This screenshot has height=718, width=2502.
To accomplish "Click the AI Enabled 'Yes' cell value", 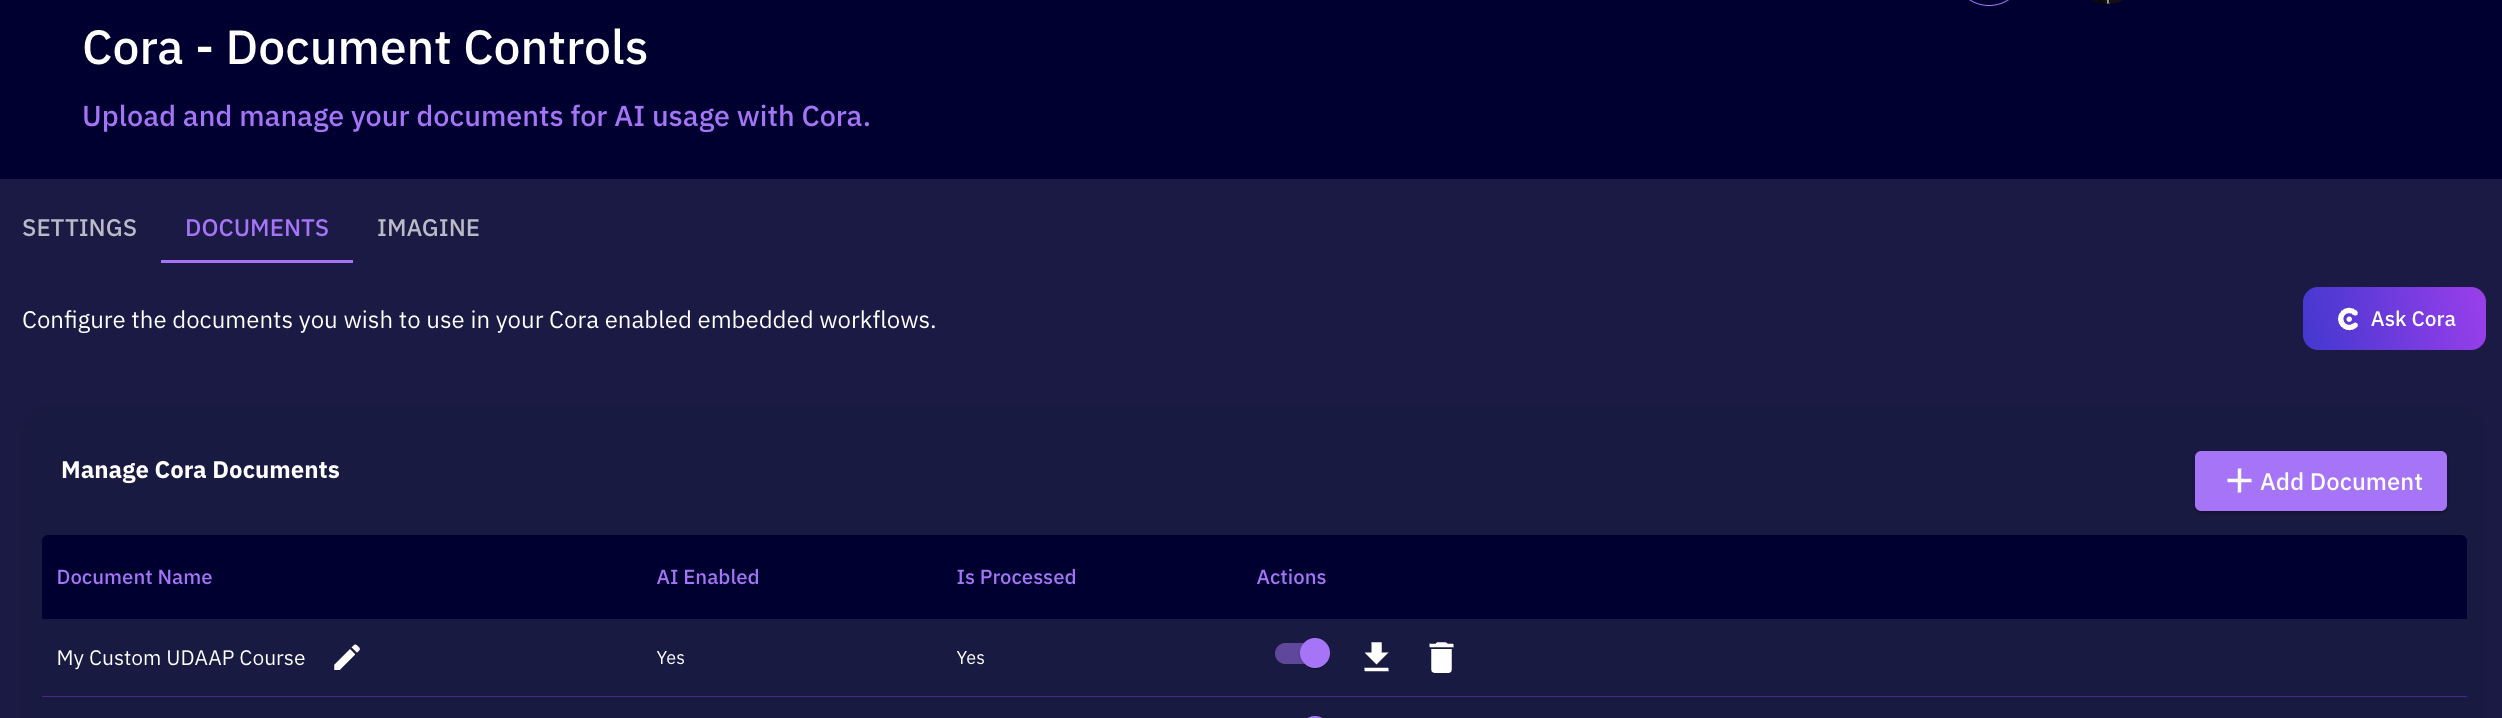I will coord(670,658).
